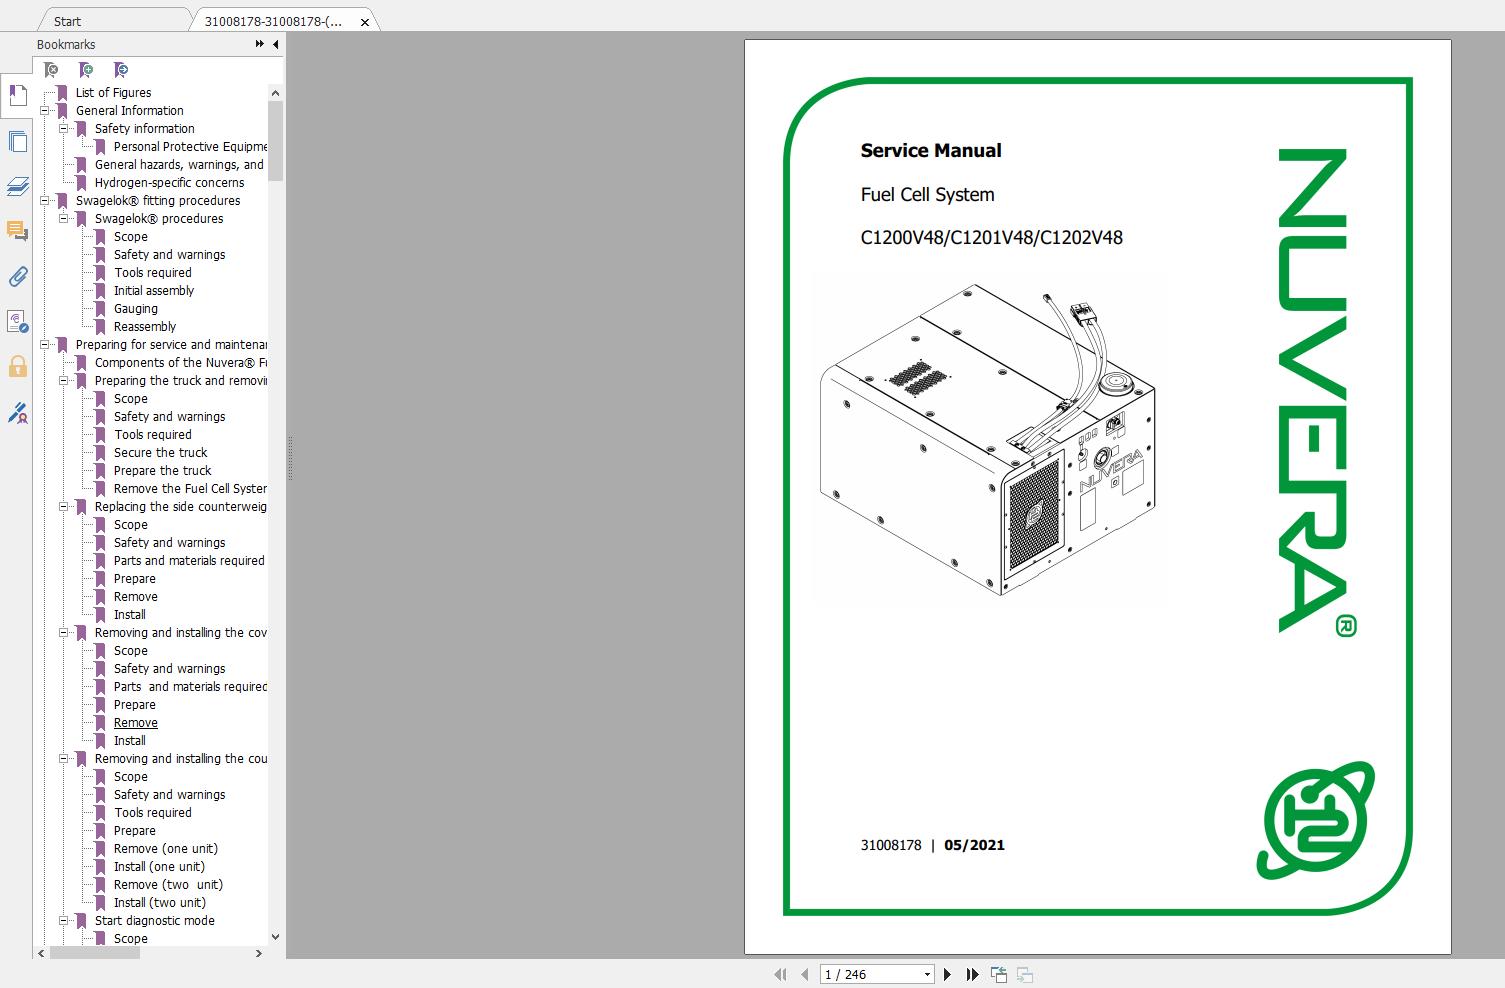1505x988 pixels.
Task: Open the signature pen tool panel
Action: click(x=17, y=412)
